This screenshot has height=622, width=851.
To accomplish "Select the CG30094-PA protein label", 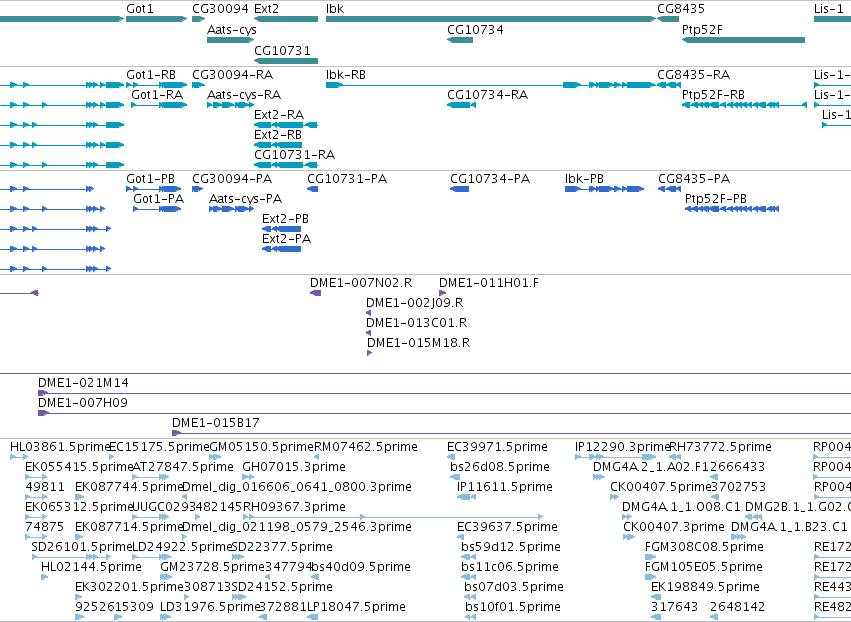I will point(232,179).
